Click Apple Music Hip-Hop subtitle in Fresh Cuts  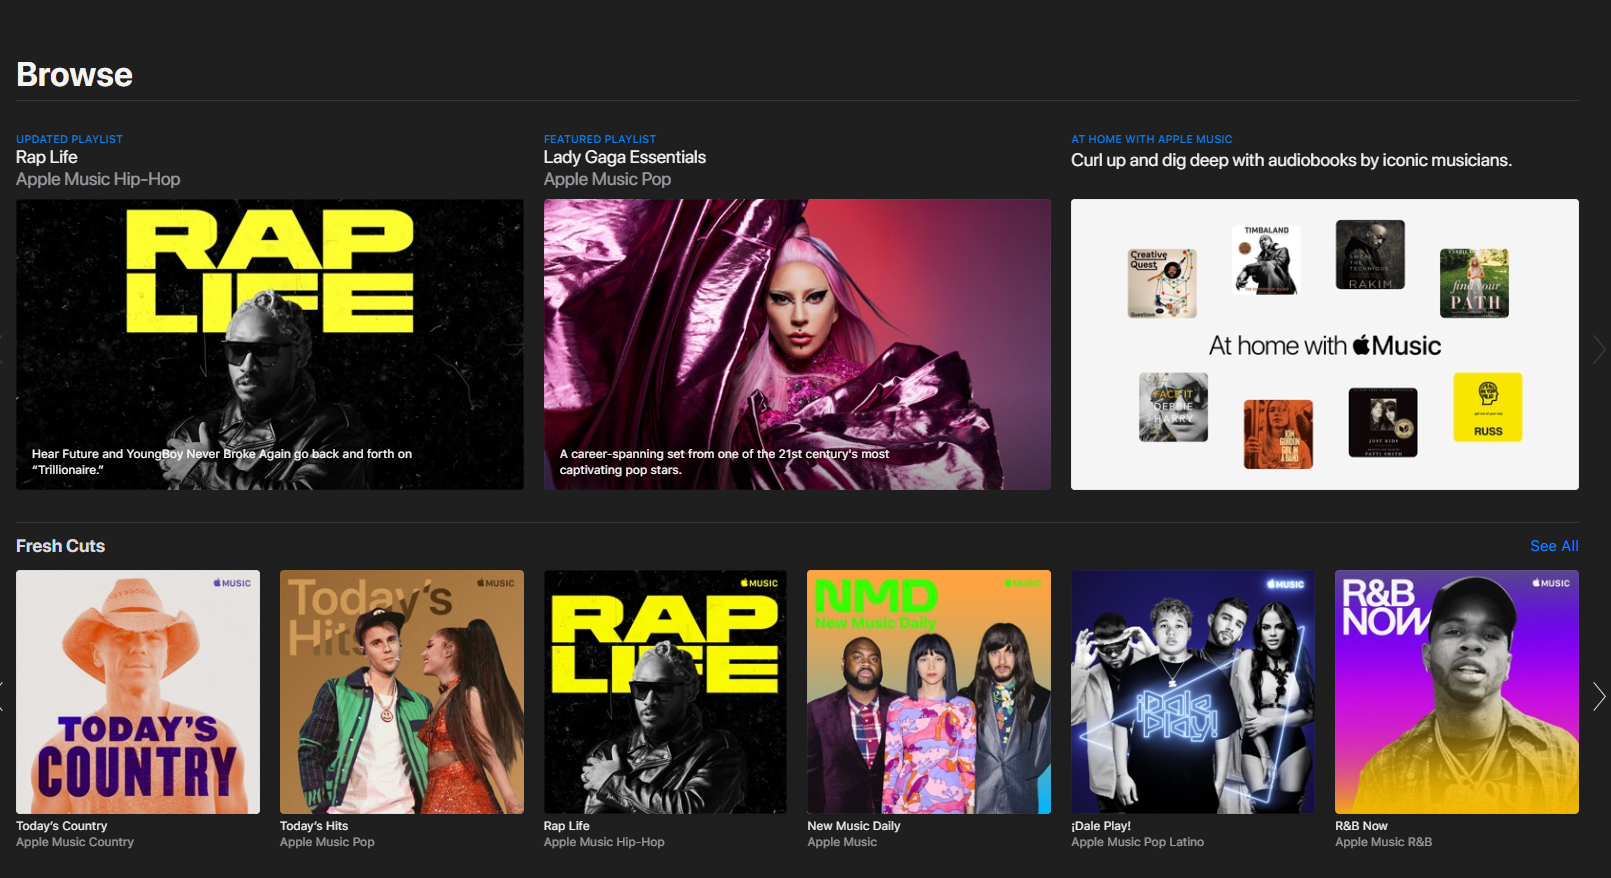click(x=604, y=842)
